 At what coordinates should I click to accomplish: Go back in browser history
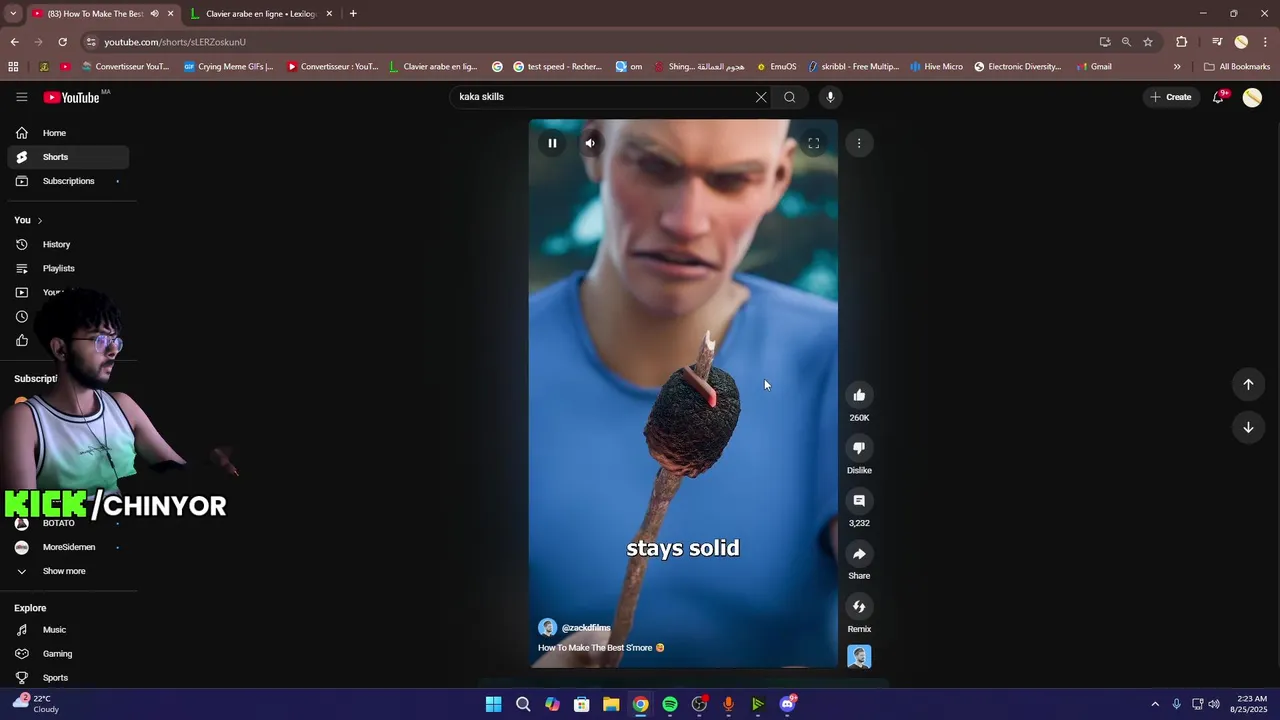point(14,42)
